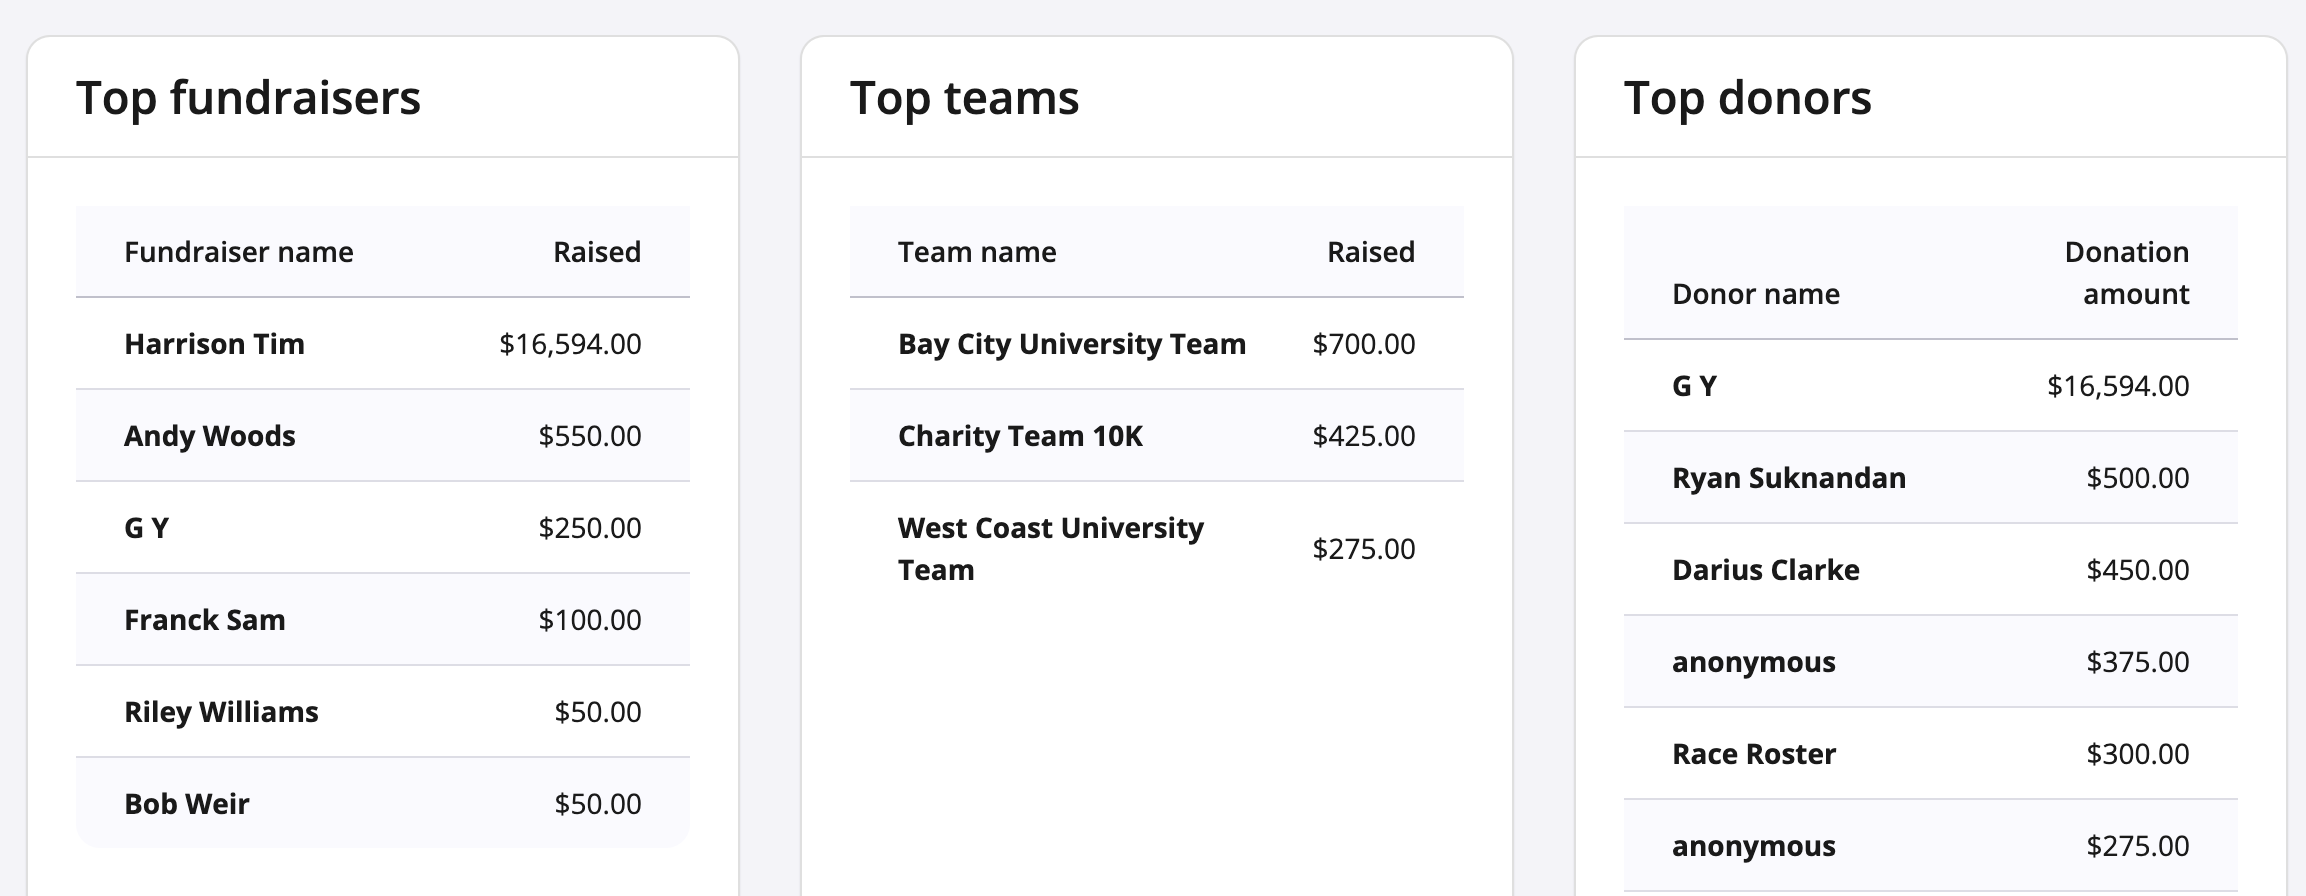Click the Fundraiser name column header
This screenshot has width=2306, height=896.
click(x=238, y=252)
